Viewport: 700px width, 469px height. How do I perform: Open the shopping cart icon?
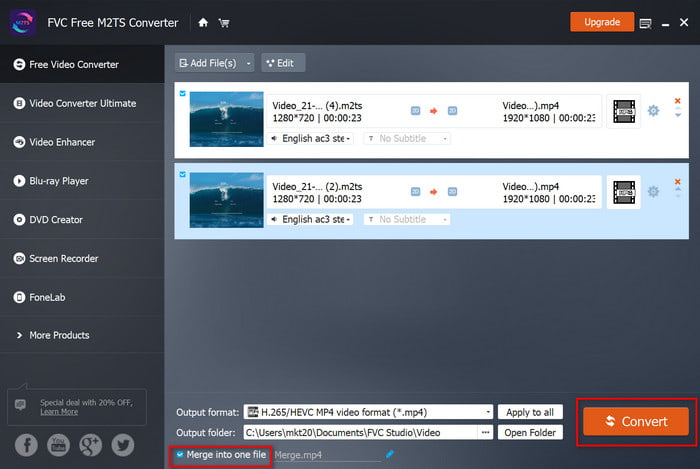click(x=224, y=22)
